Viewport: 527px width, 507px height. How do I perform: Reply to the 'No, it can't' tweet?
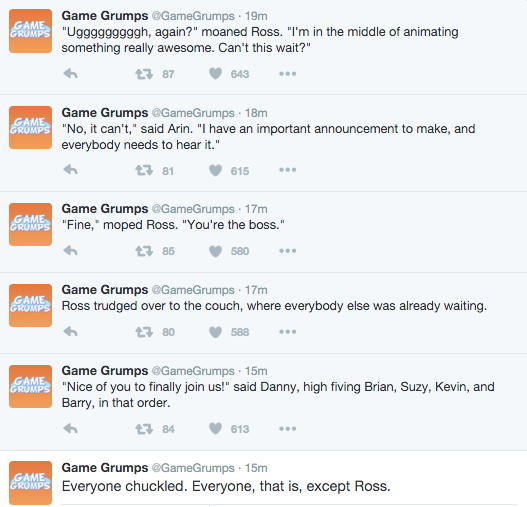pyautogui.click(x=71, y=170)
